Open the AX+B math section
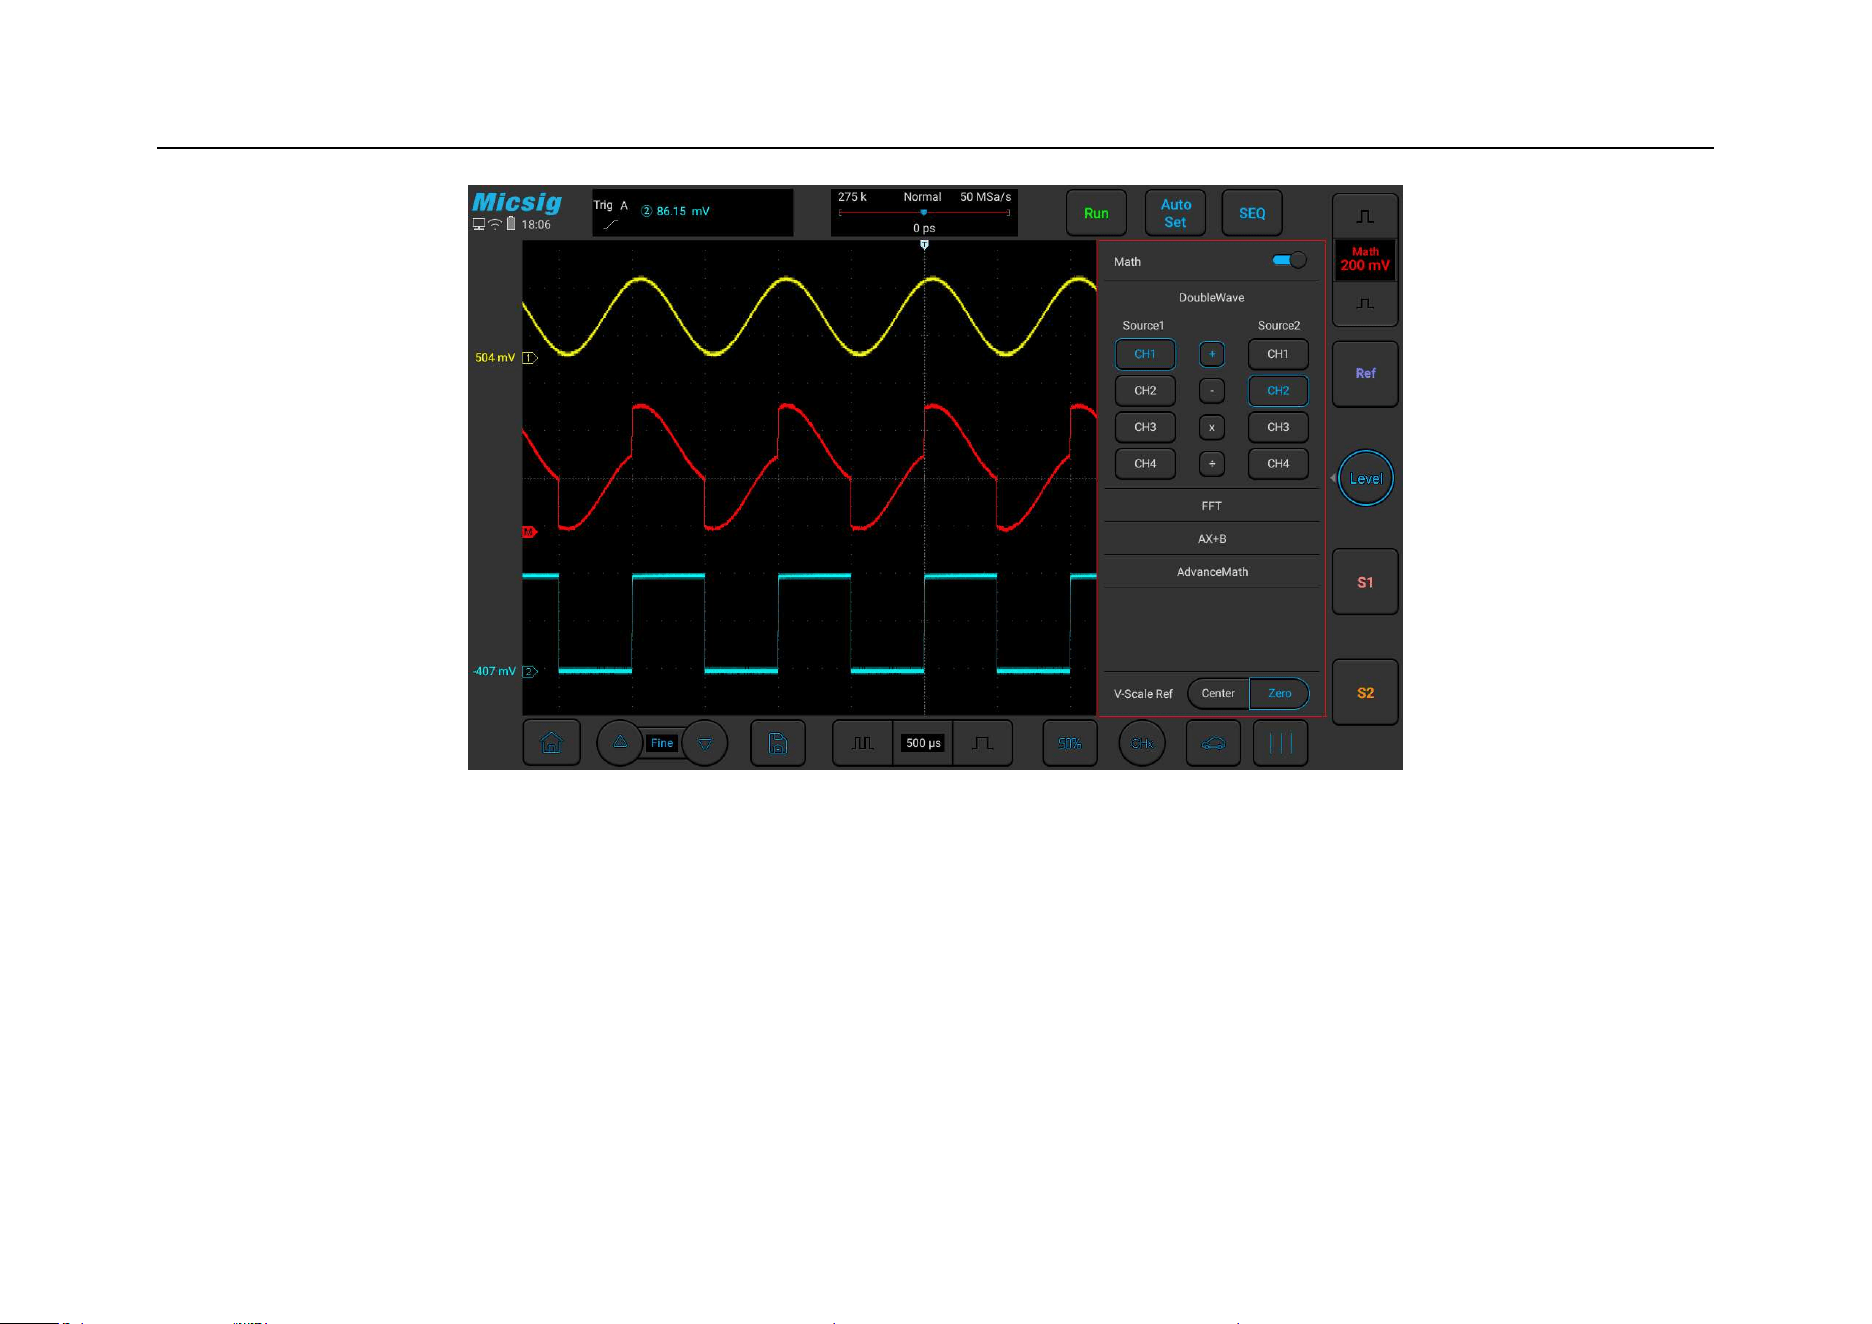 coord(1211,539)
